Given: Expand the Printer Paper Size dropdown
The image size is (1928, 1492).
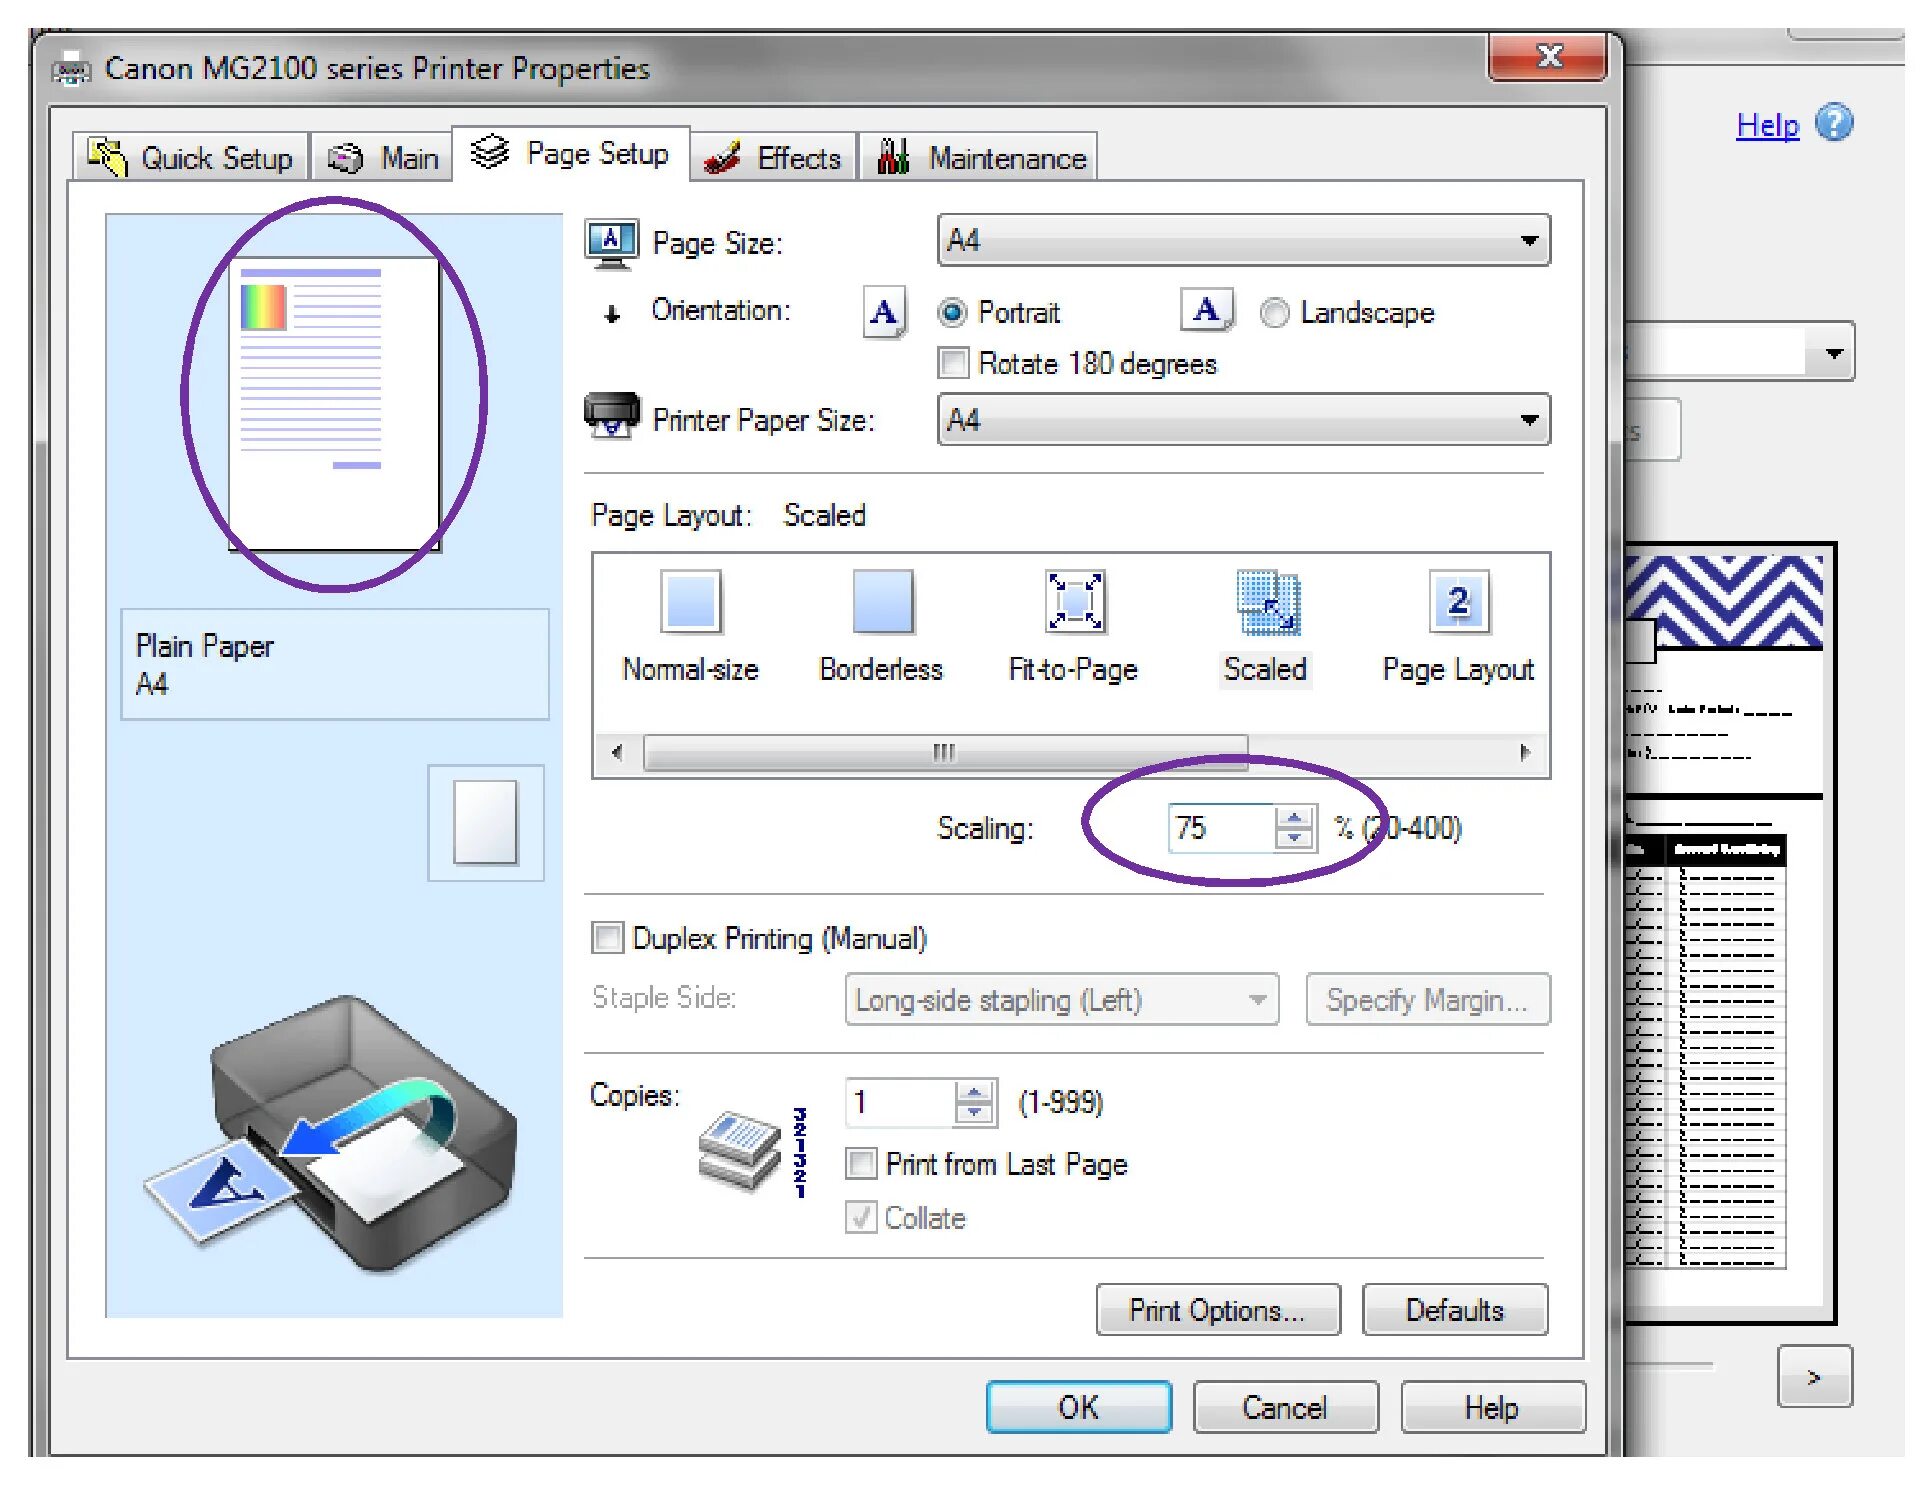Looking at the screenshot, I should (1243, 420).
